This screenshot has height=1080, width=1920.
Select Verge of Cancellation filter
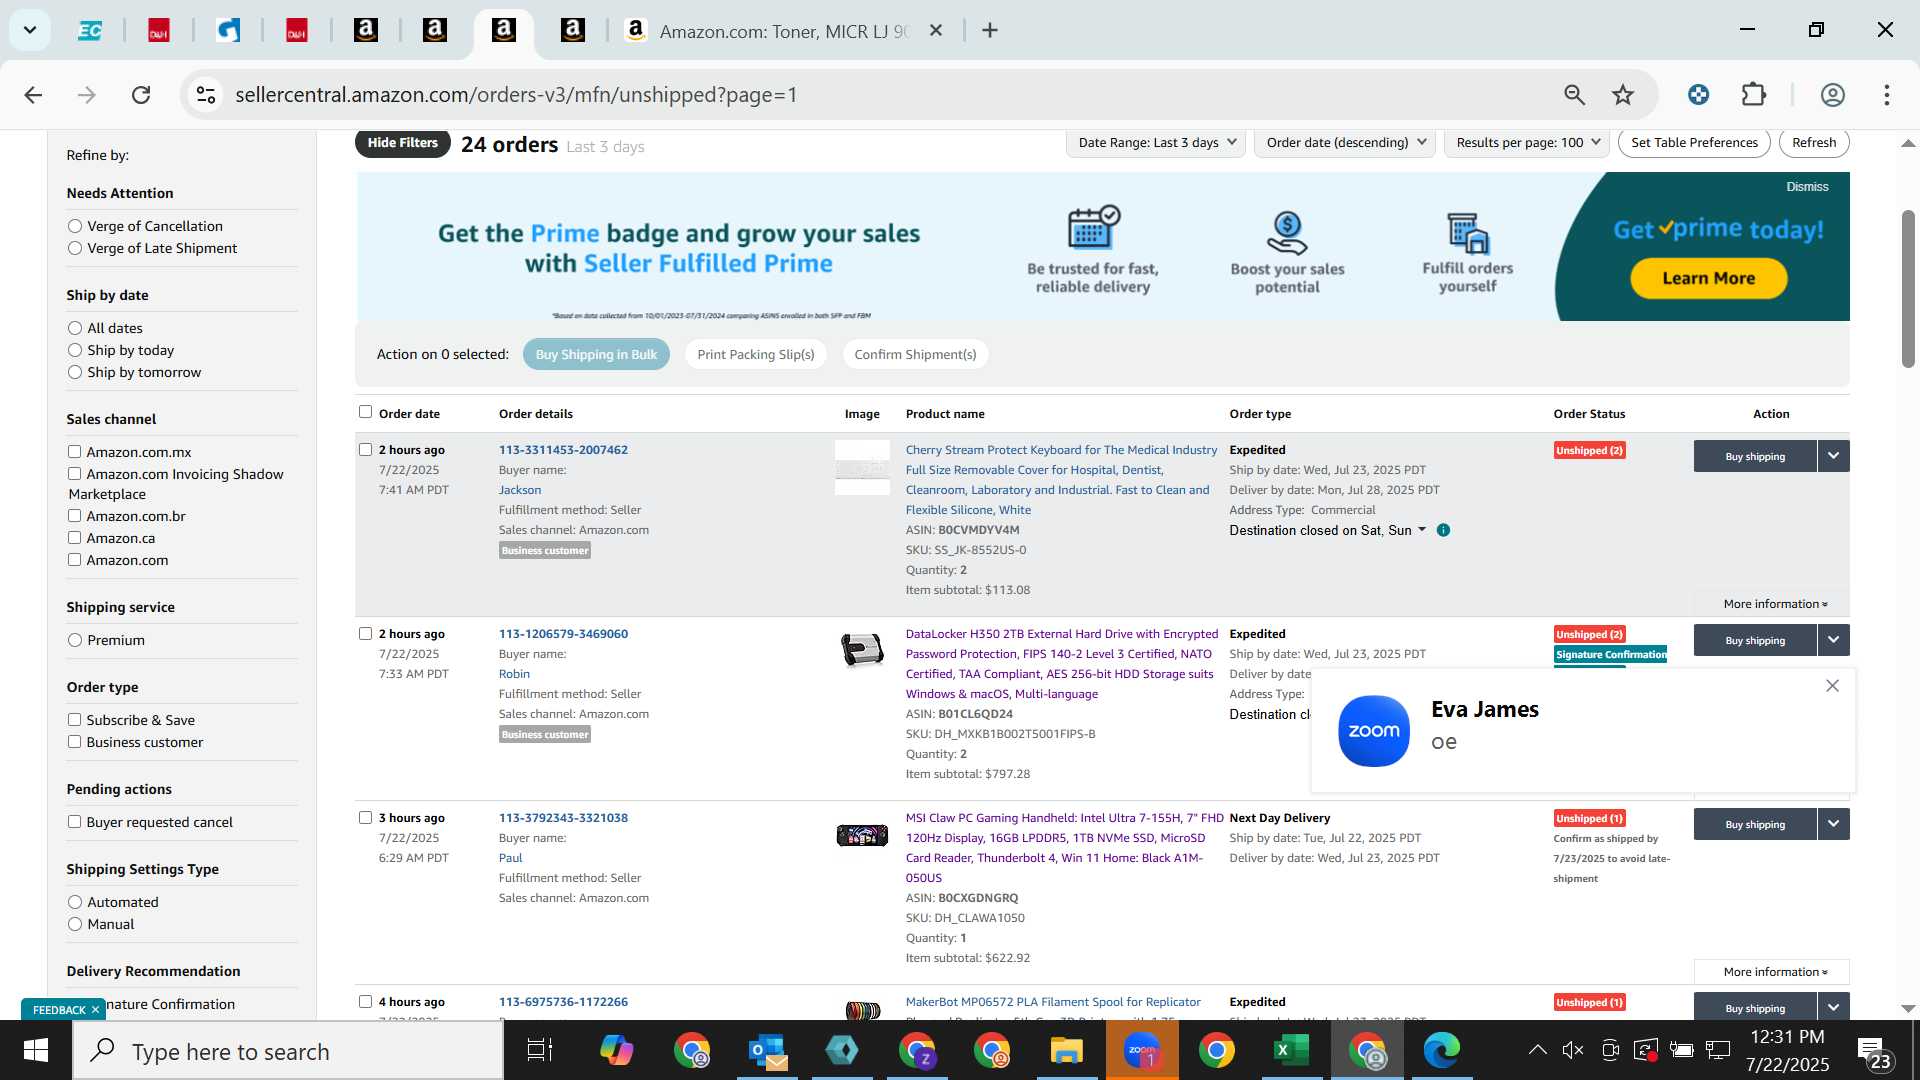(x=75, y=226)
